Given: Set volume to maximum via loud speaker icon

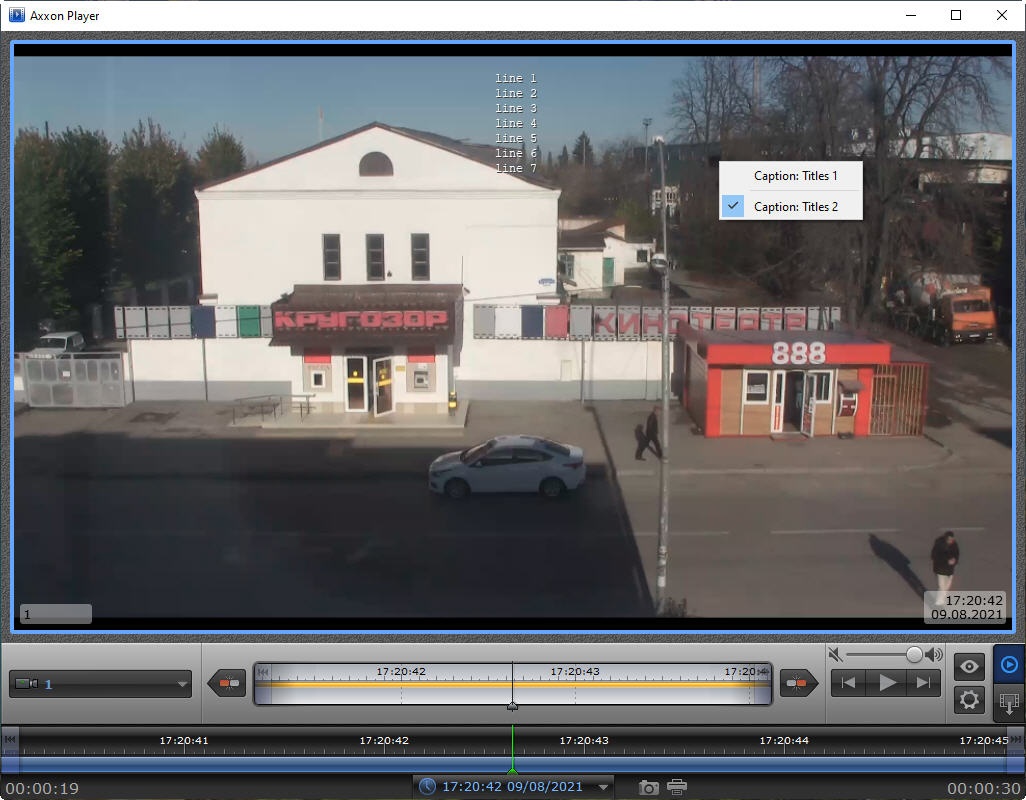Looking at the screenshot, I should point(934,655).
